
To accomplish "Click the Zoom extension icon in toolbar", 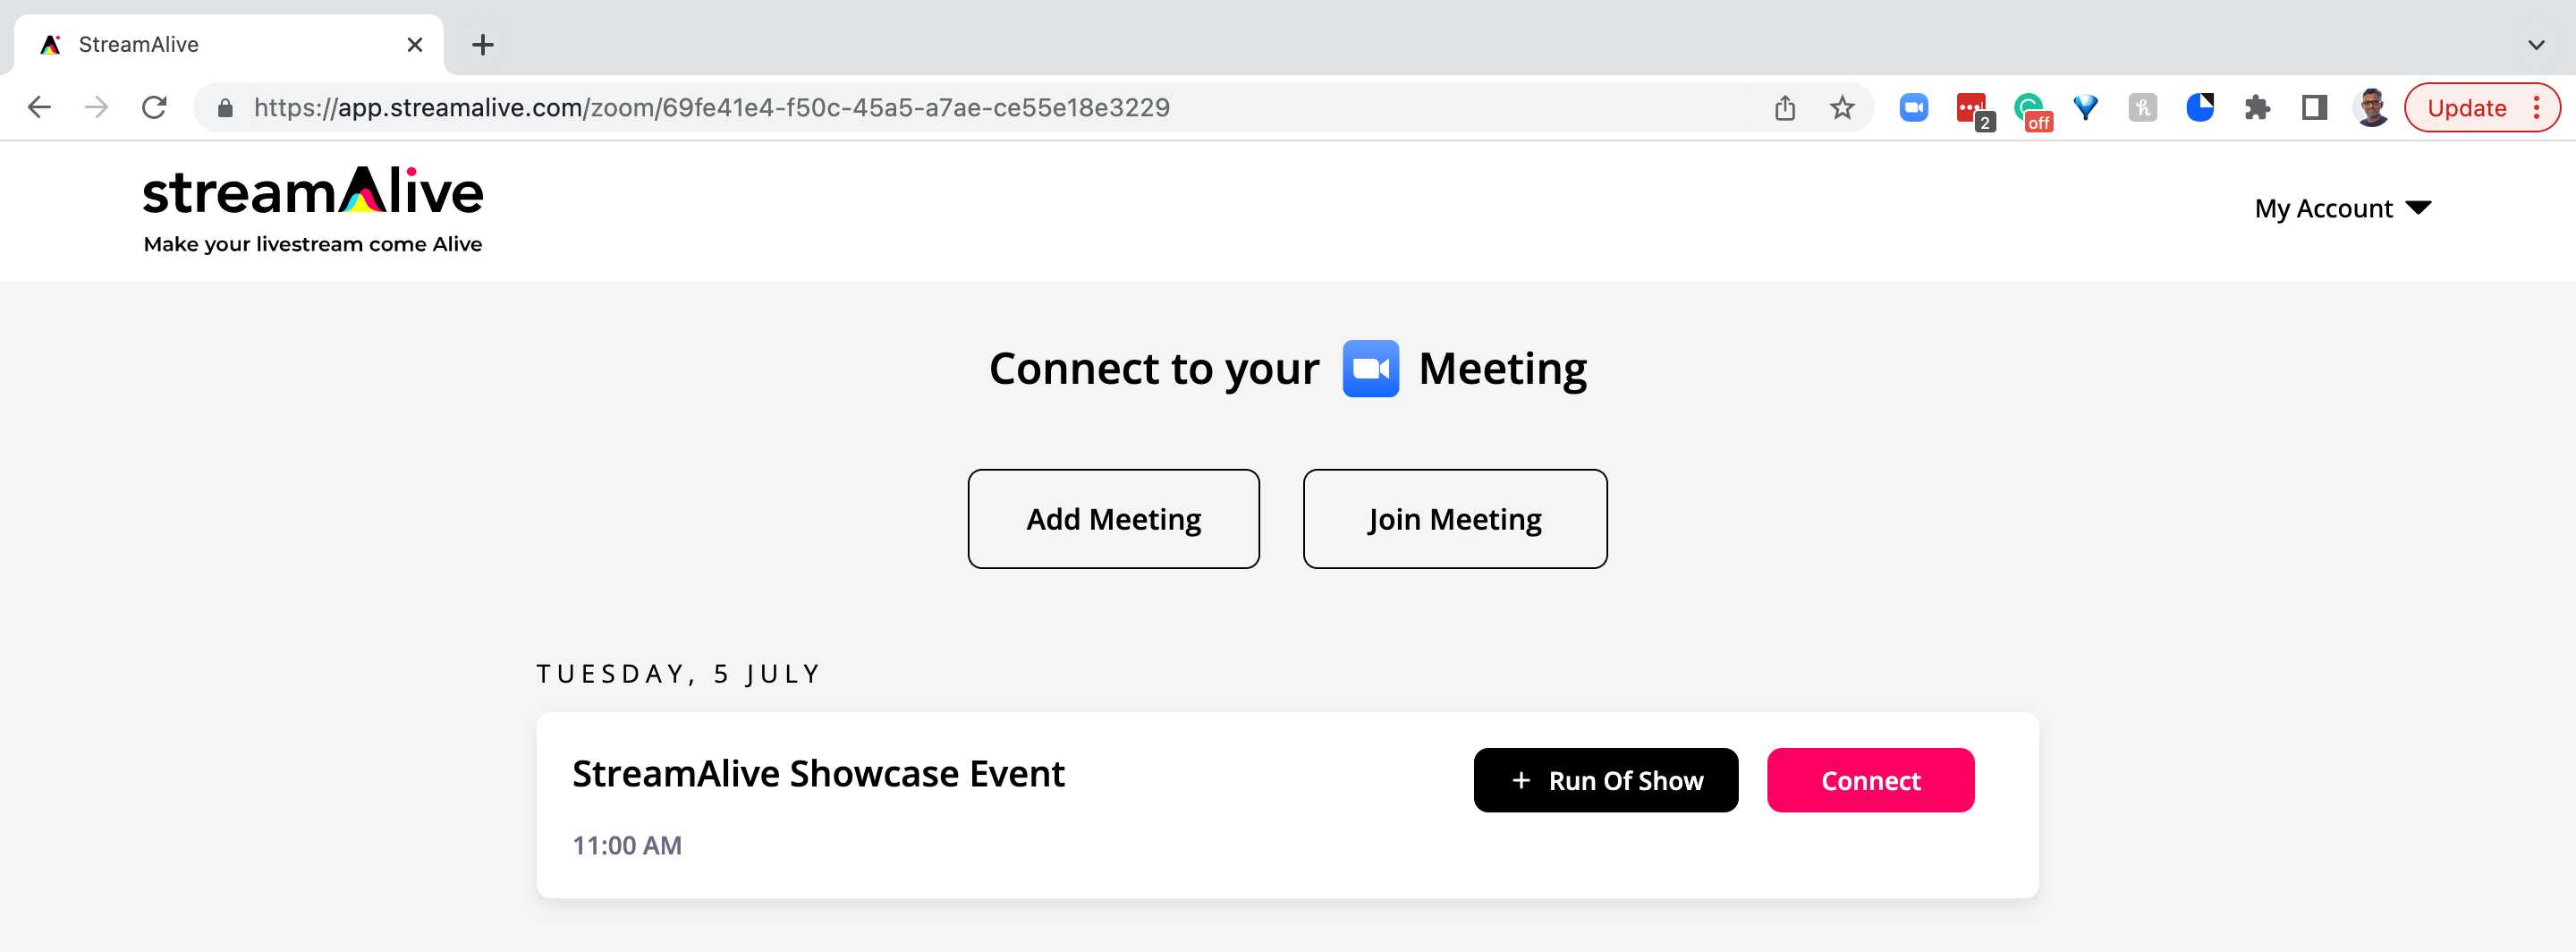I will pyautogui.click(x=1913, y=107).
